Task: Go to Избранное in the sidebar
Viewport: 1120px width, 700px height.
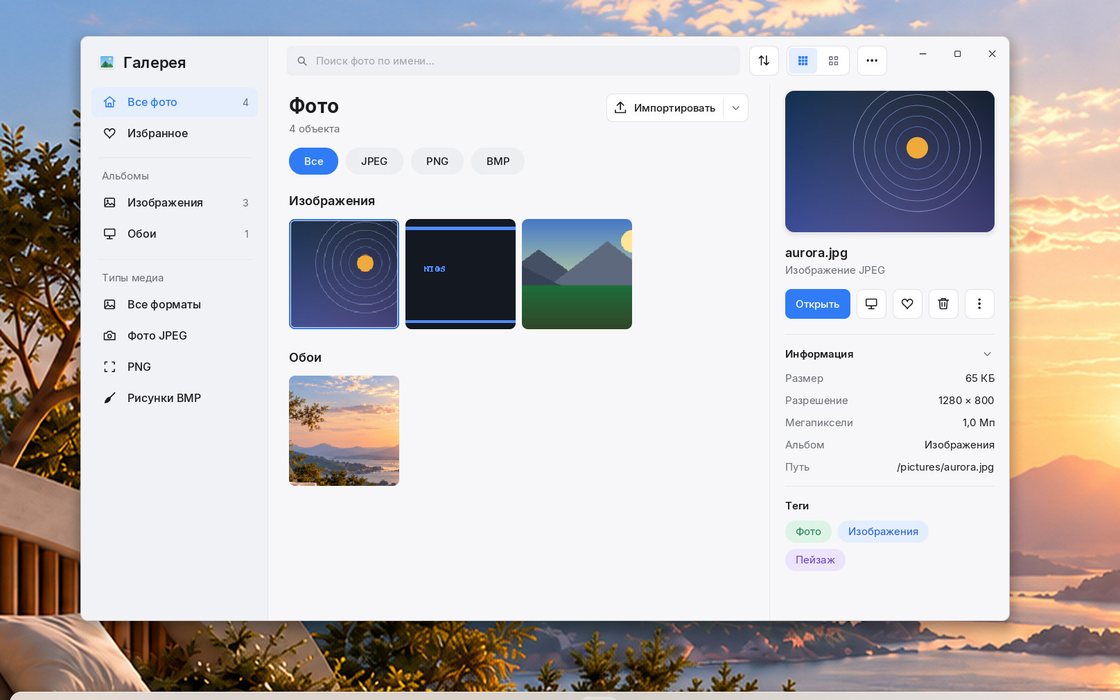Action: [174, 134]
